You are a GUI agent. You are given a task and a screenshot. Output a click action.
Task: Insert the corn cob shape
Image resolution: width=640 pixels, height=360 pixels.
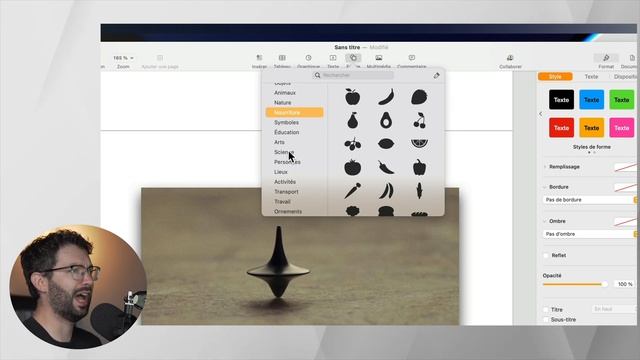(419, 191)
